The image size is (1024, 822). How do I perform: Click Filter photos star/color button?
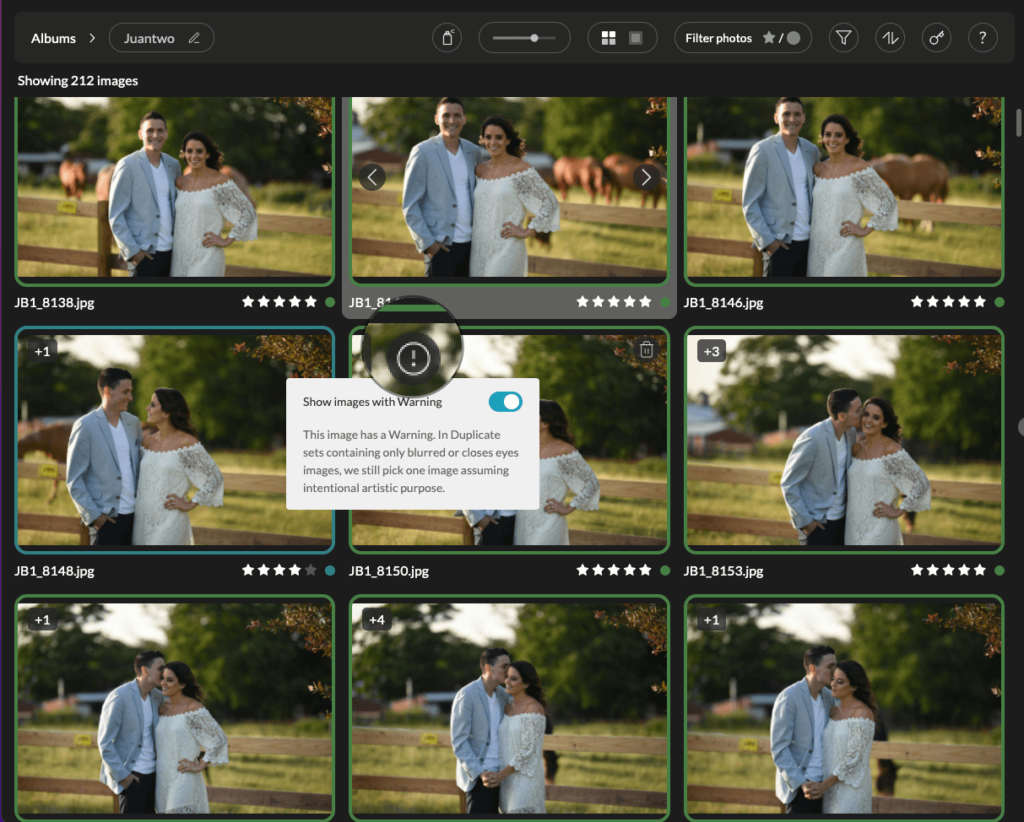[742, 38]
